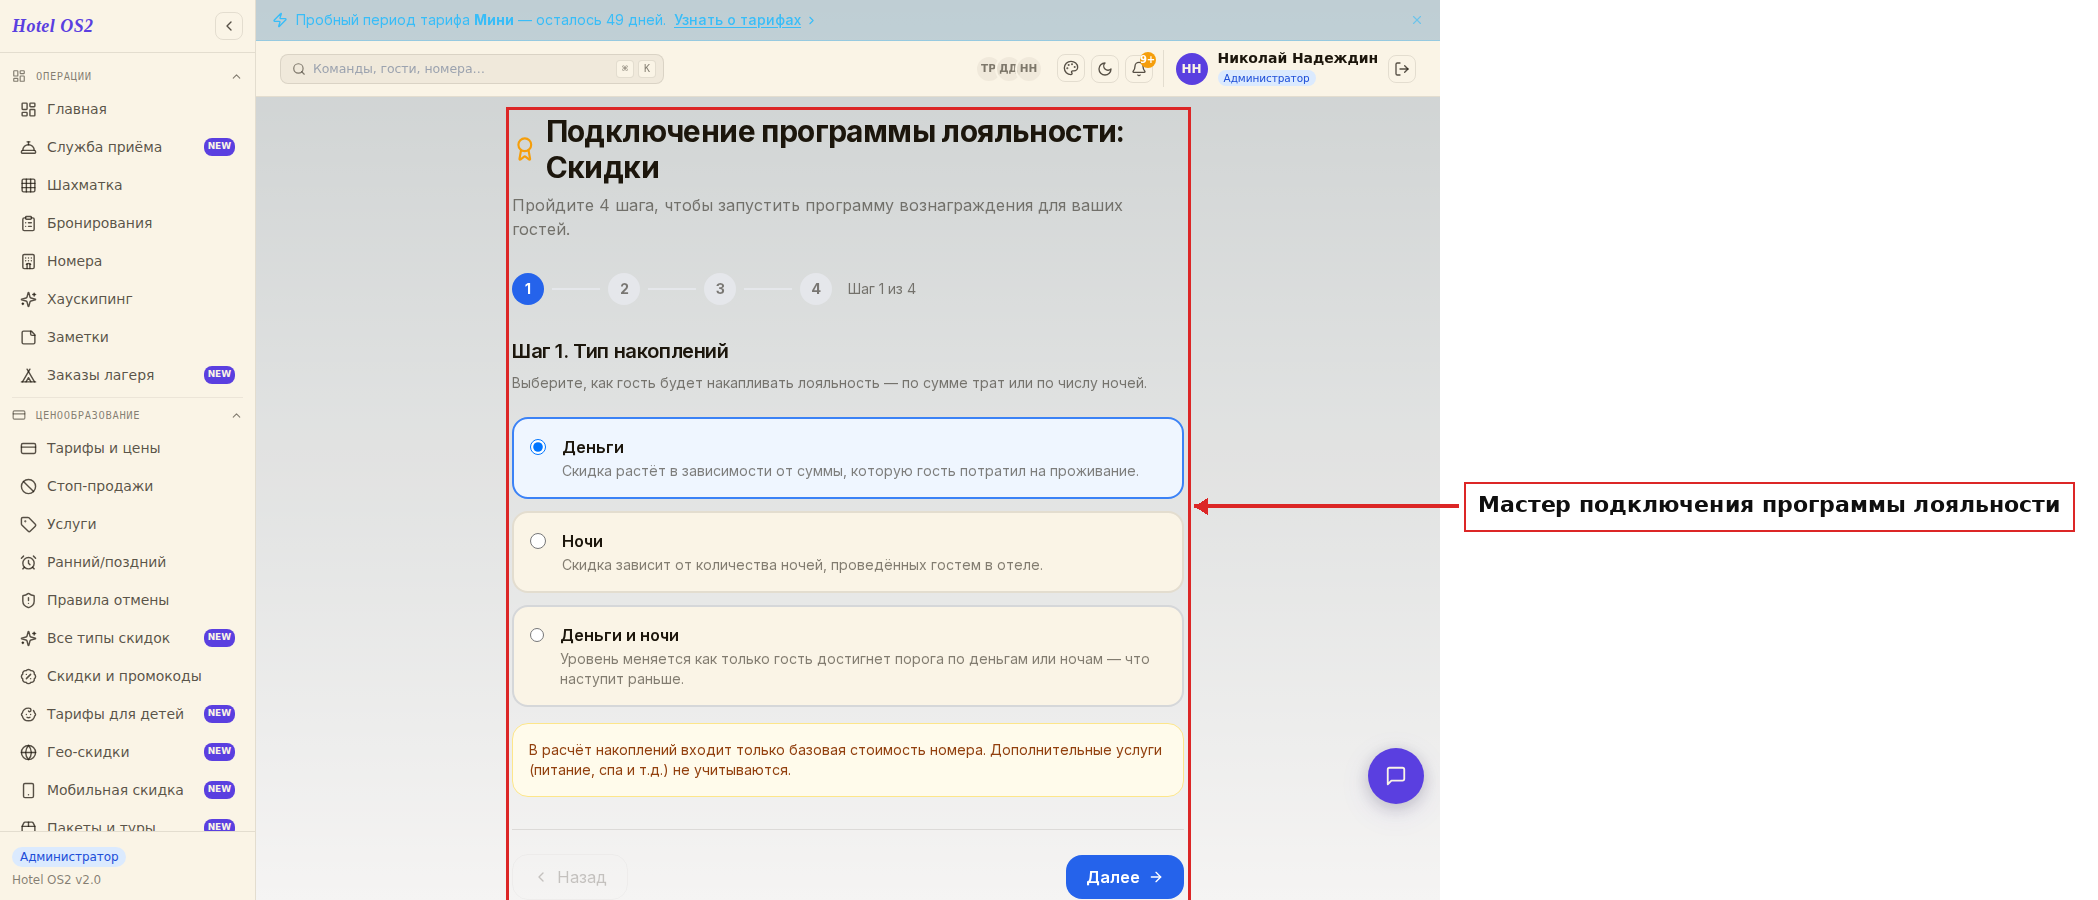Click the Администратор badge in sidebar footer
This screenshot has height=900, width=2098.
tap(69, 857)
